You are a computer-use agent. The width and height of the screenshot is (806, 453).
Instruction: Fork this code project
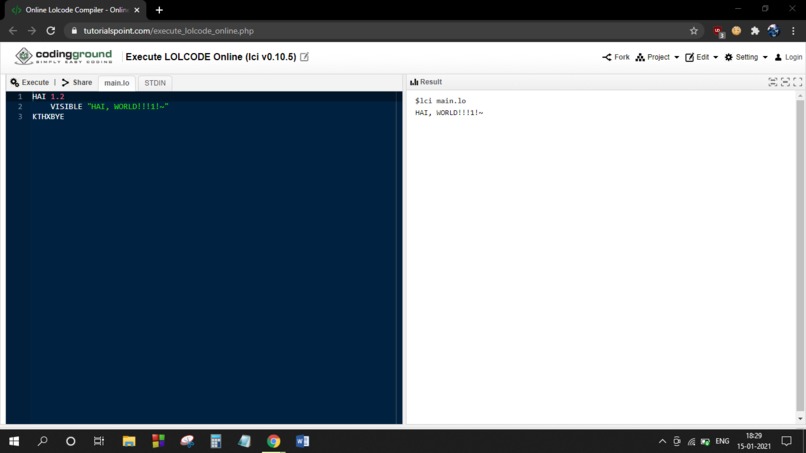616,57
